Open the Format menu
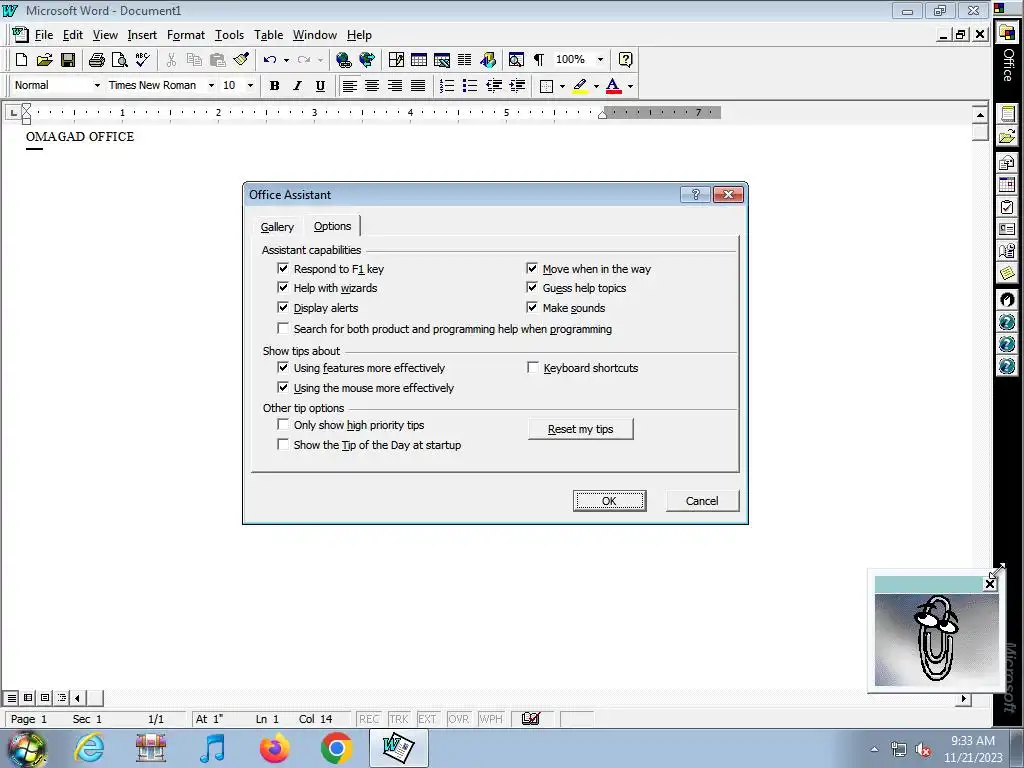 pos(185,35)
